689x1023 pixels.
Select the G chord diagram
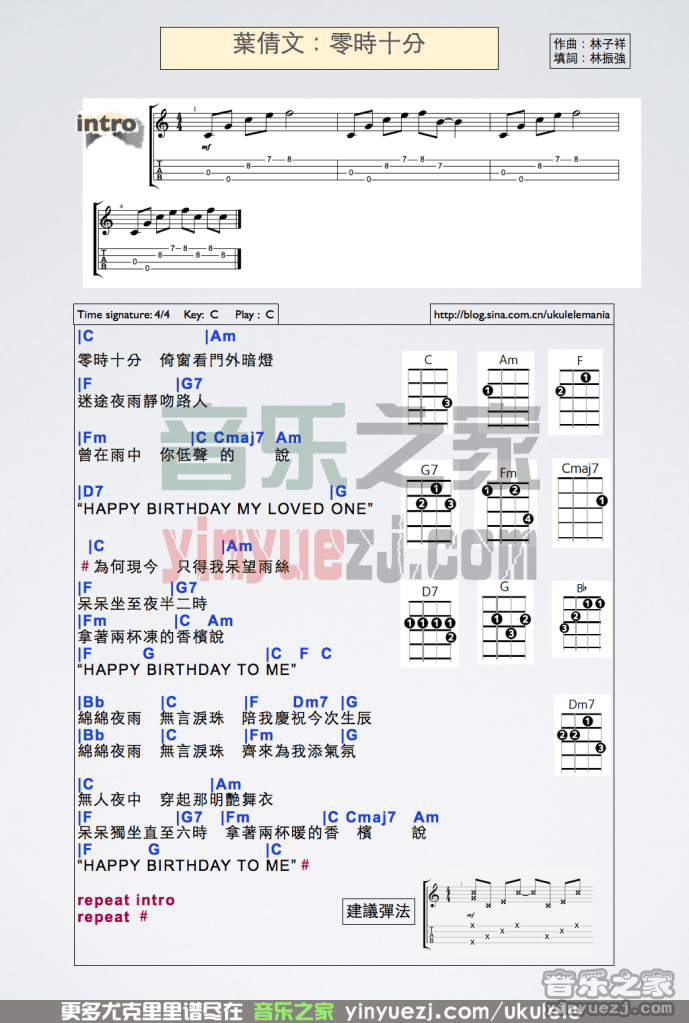pyautogui.click(x=505, y=621)
